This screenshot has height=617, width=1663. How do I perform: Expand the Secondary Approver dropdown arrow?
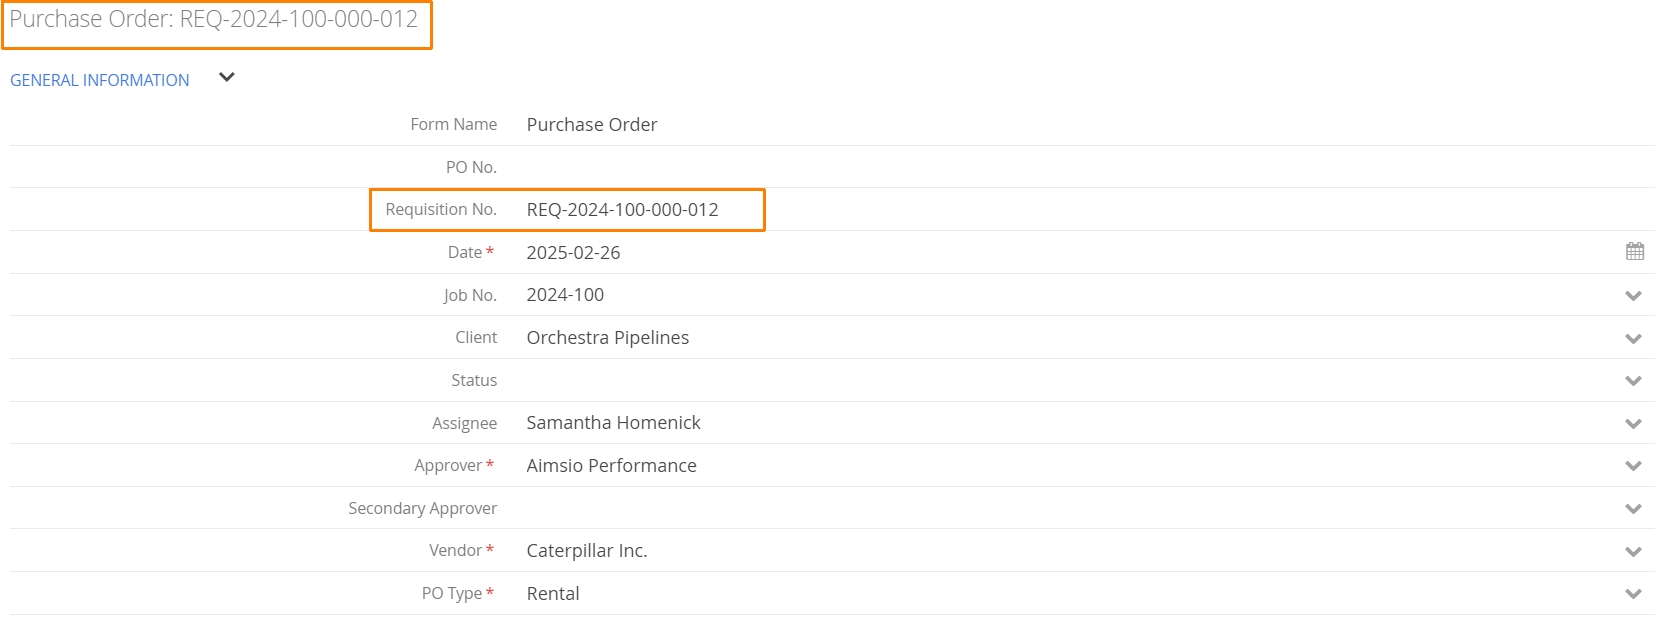click(x=1633, y=509)
